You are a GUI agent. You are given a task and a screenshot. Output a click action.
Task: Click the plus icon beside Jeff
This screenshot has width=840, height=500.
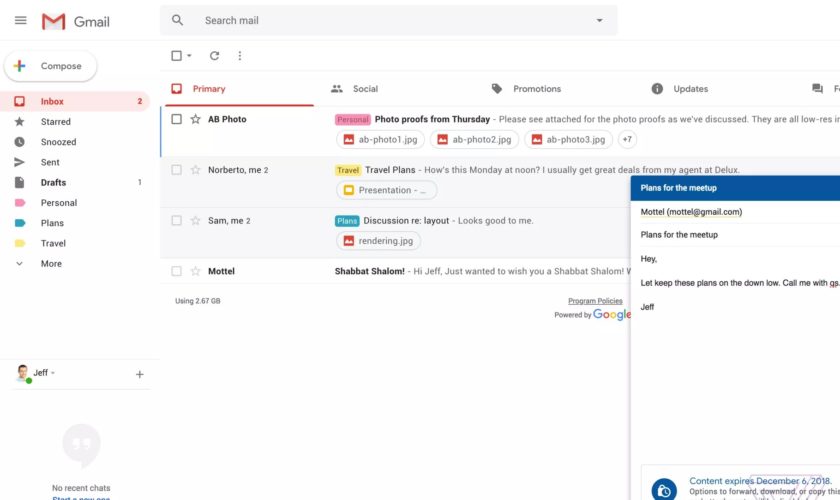point(139,374)
